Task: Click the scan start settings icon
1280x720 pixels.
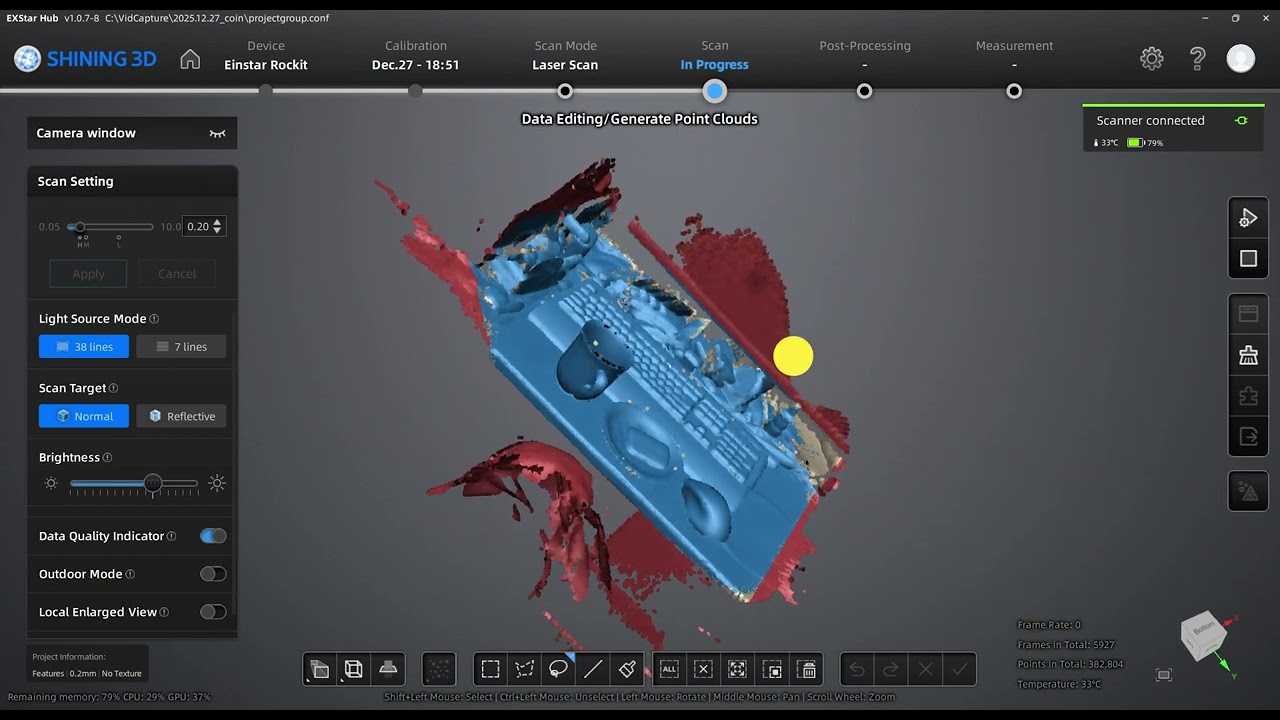Action: pos(1248,217)
